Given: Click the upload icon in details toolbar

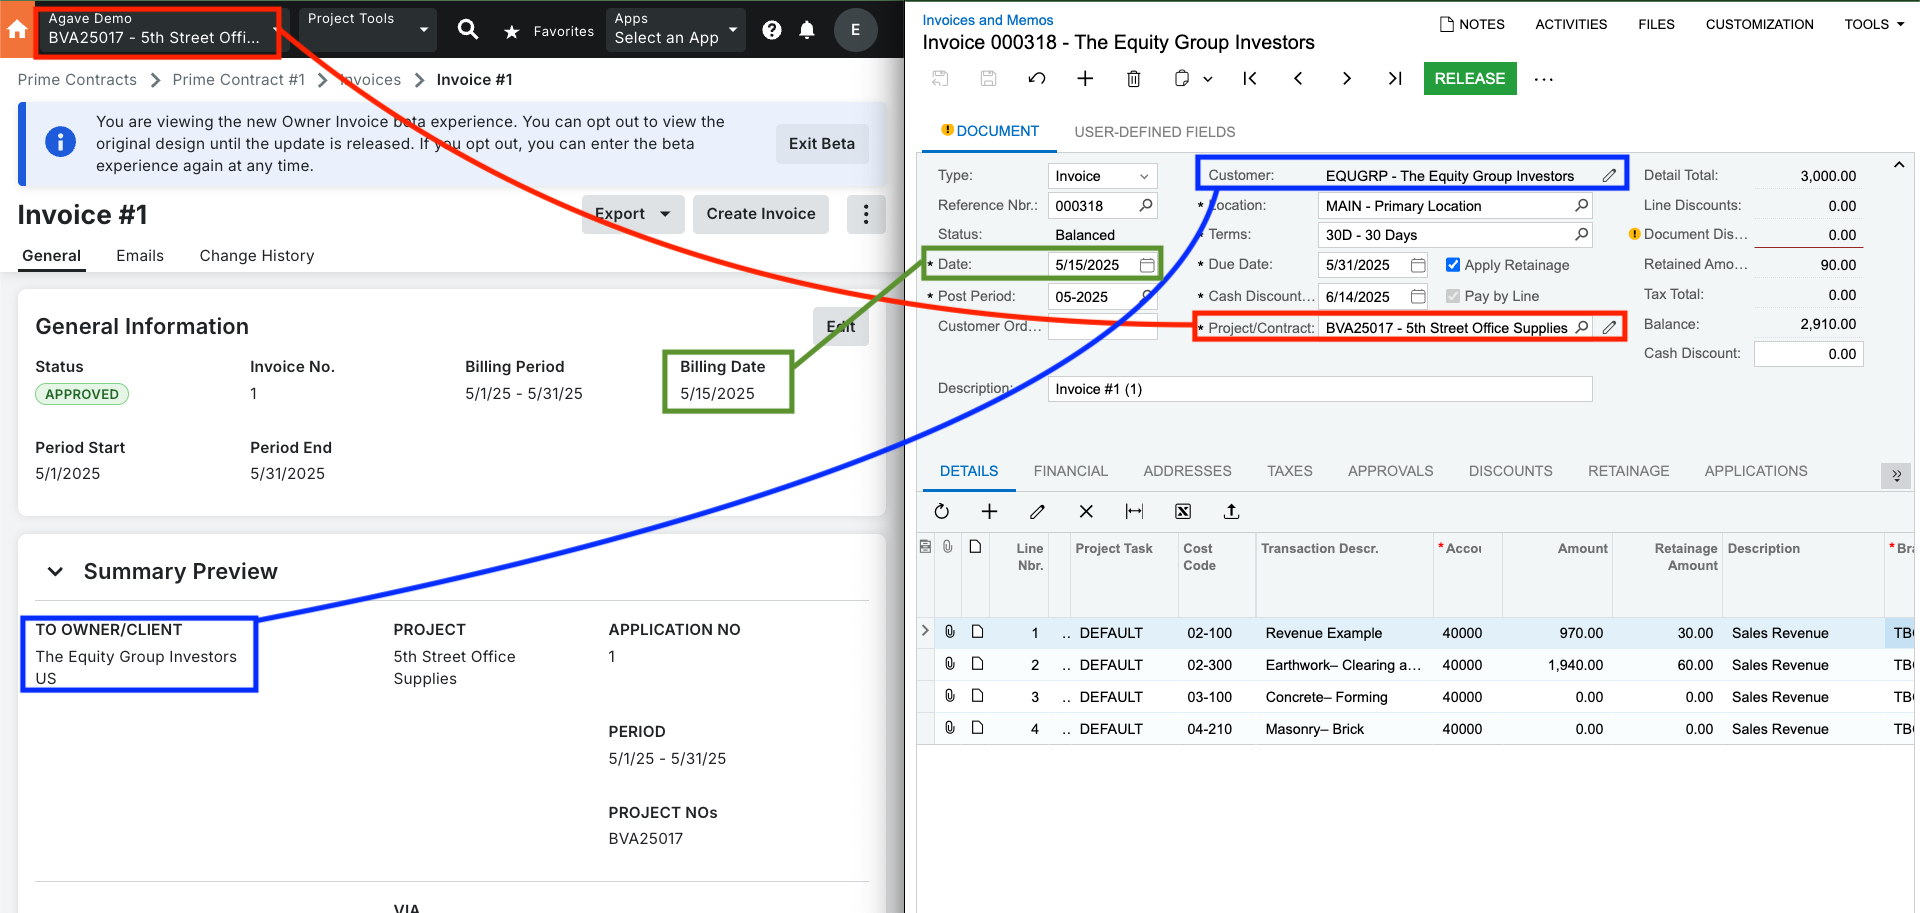Looking at the screenshot, I should pyautogui.click(x=1231, y=511).
